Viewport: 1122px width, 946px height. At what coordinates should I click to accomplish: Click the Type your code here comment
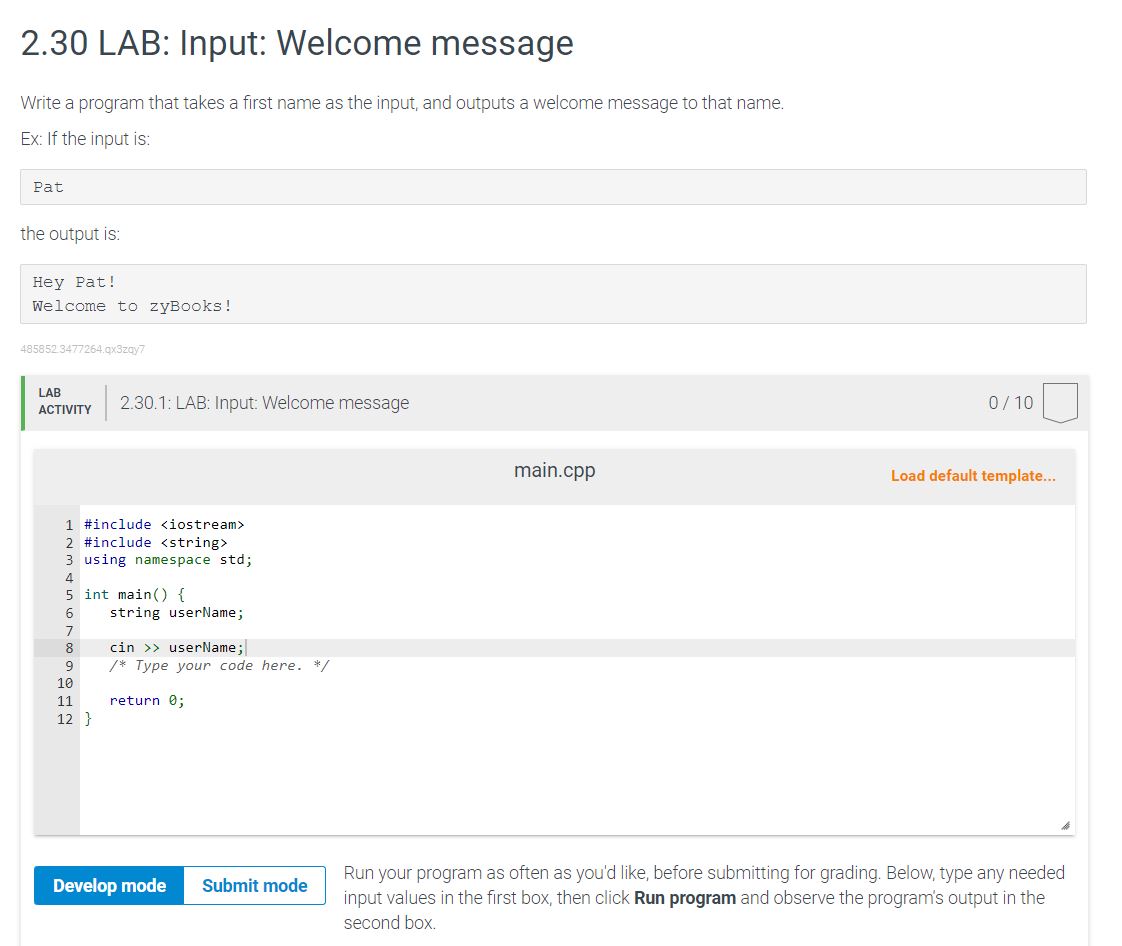click(218, 665)
